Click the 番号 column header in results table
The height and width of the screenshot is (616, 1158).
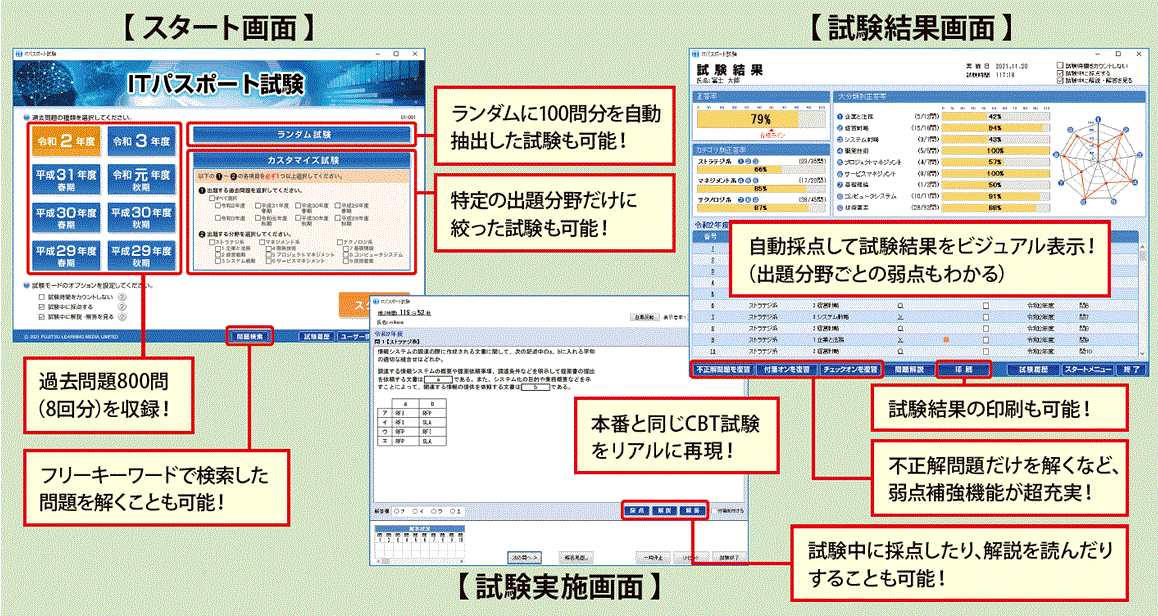pyautogui.click(x=712, y=235)
